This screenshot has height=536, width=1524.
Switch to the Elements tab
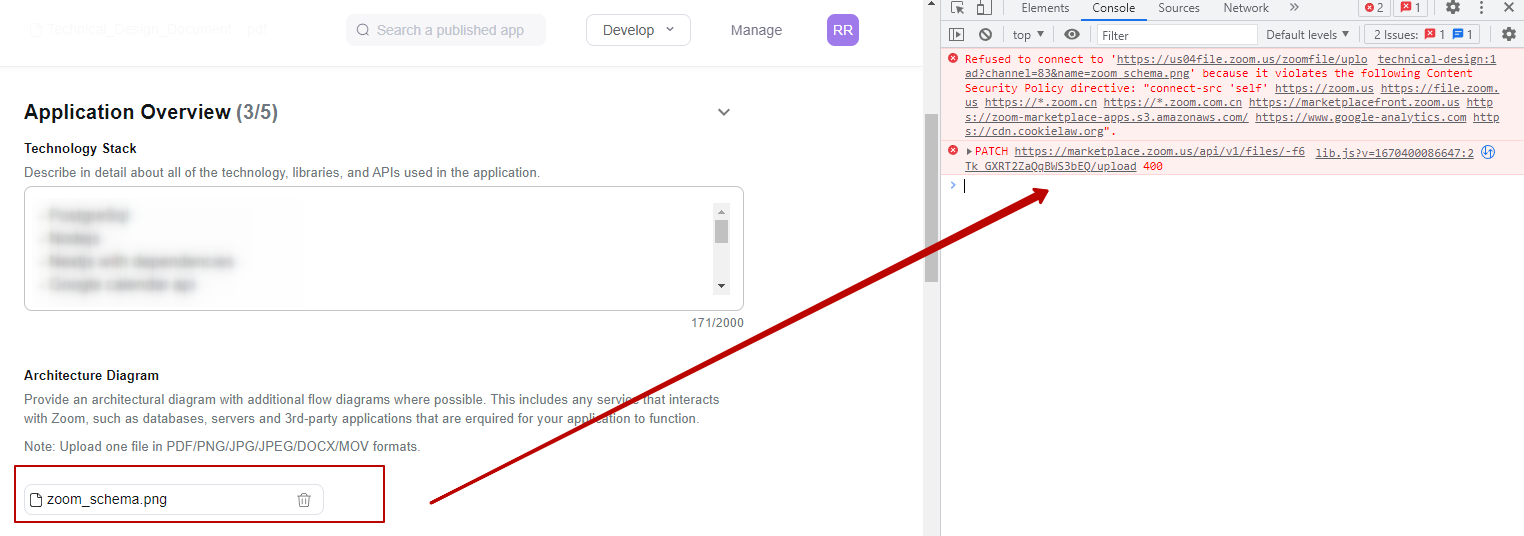pyautogui.click(x=1045, y=8)
